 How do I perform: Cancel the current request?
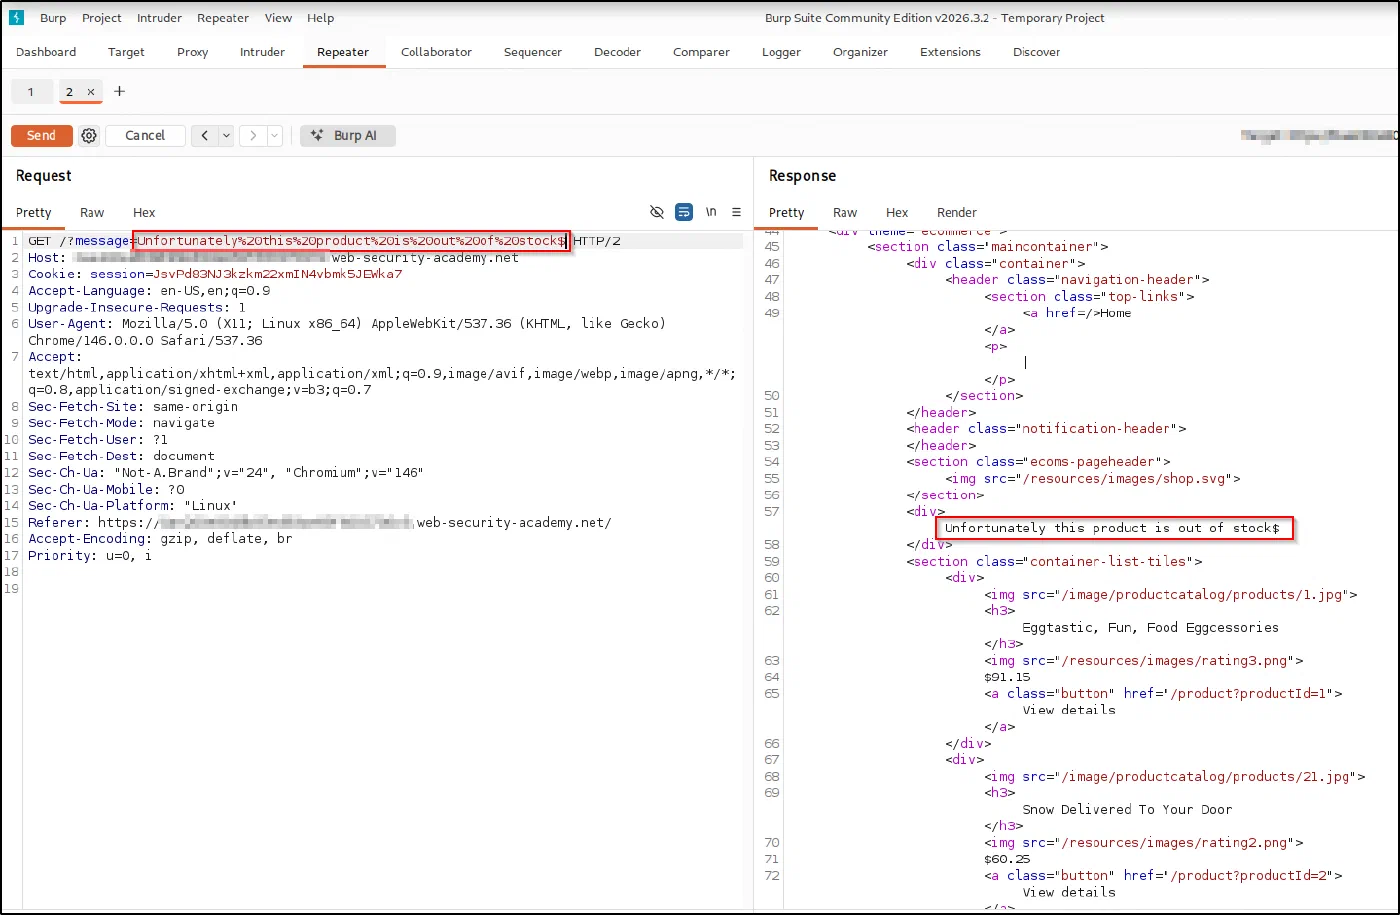pos(145,136)
